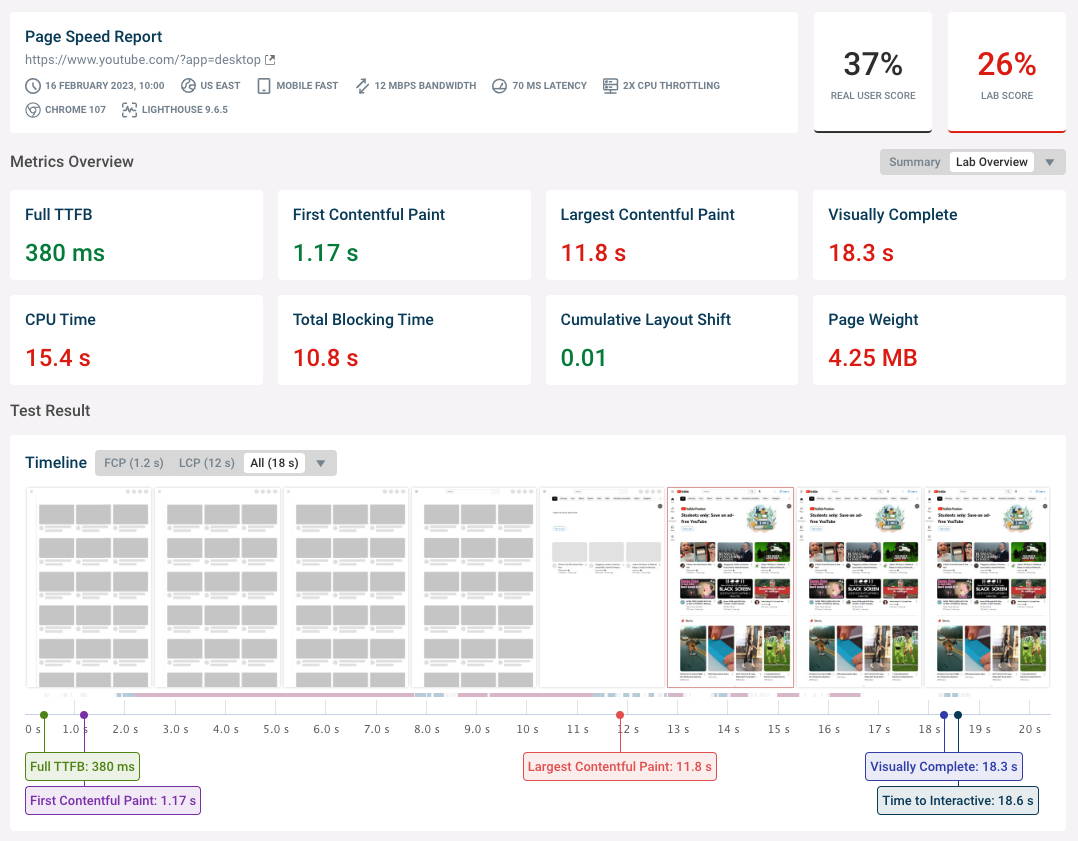This screenshot has height=841, width=1078.
Task: Click the red-outlined LCP filmstrip frame
Action: click(730, 587)
